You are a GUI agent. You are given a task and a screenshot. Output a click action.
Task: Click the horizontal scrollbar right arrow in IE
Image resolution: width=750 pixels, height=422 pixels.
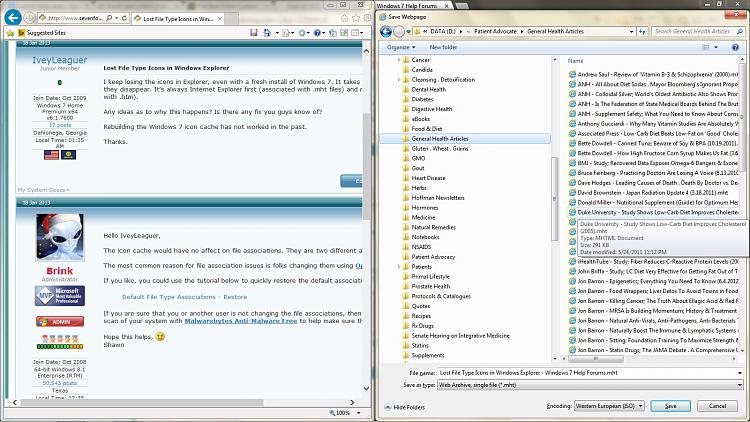pyautogui.click(x=353, y=402)
